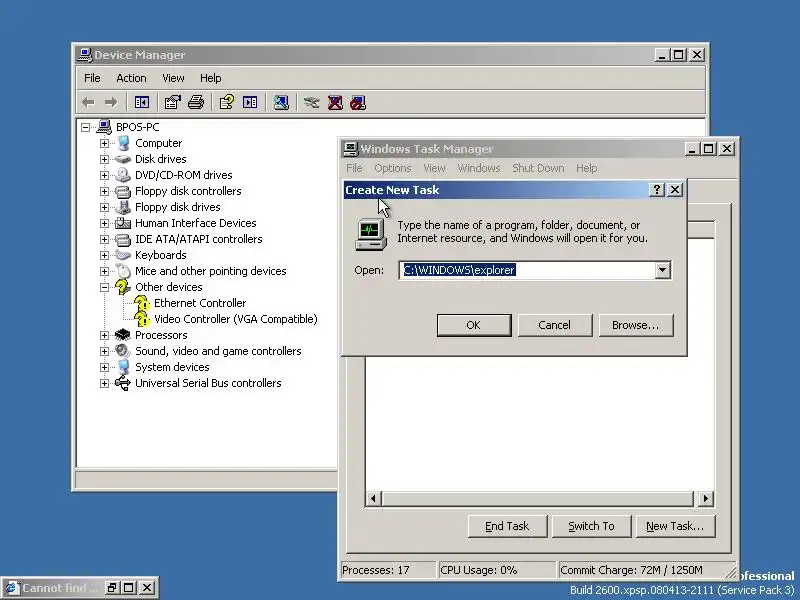Click the Uninstall device toolbar icon
The height and width of the screenshot is (600, 800).
click(x=335, y=103)
